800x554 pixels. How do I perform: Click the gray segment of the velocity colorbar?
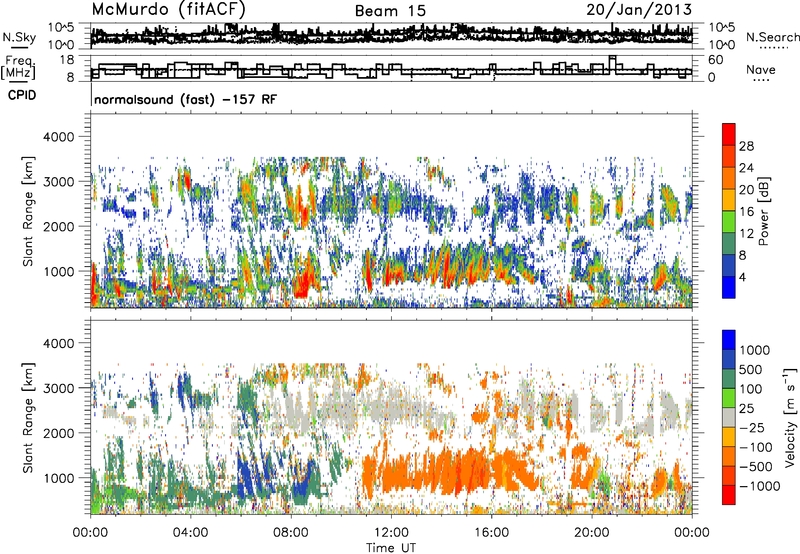point(729,418)
